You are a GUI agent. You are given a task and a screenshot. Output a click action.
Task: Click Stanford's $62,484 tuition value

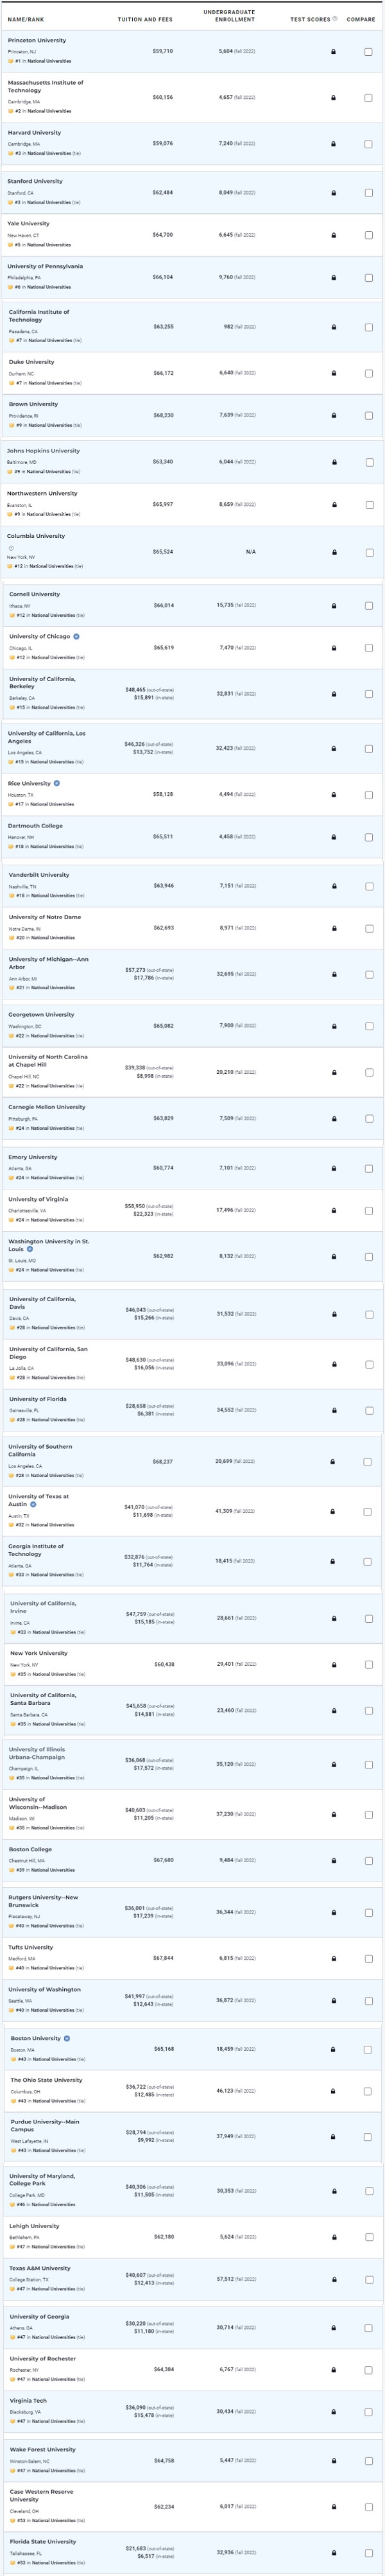pyautogui.click(x=163, y=193)
